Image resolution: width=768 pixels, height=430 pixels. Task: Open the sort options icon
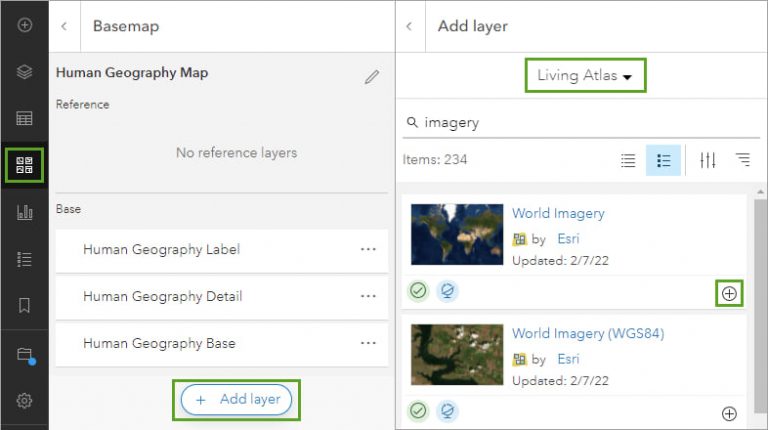[x=742, y=160]
